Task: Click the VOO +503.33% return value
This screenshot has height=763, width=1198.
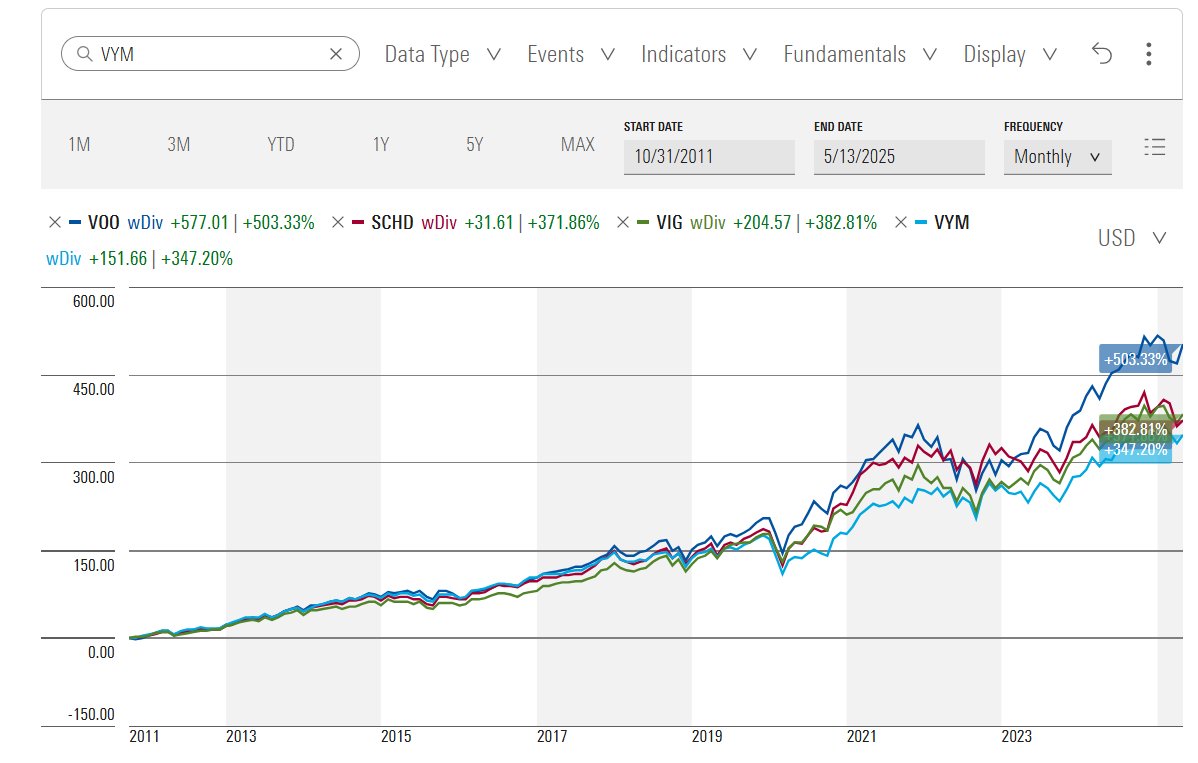Action: click(278, 222)
